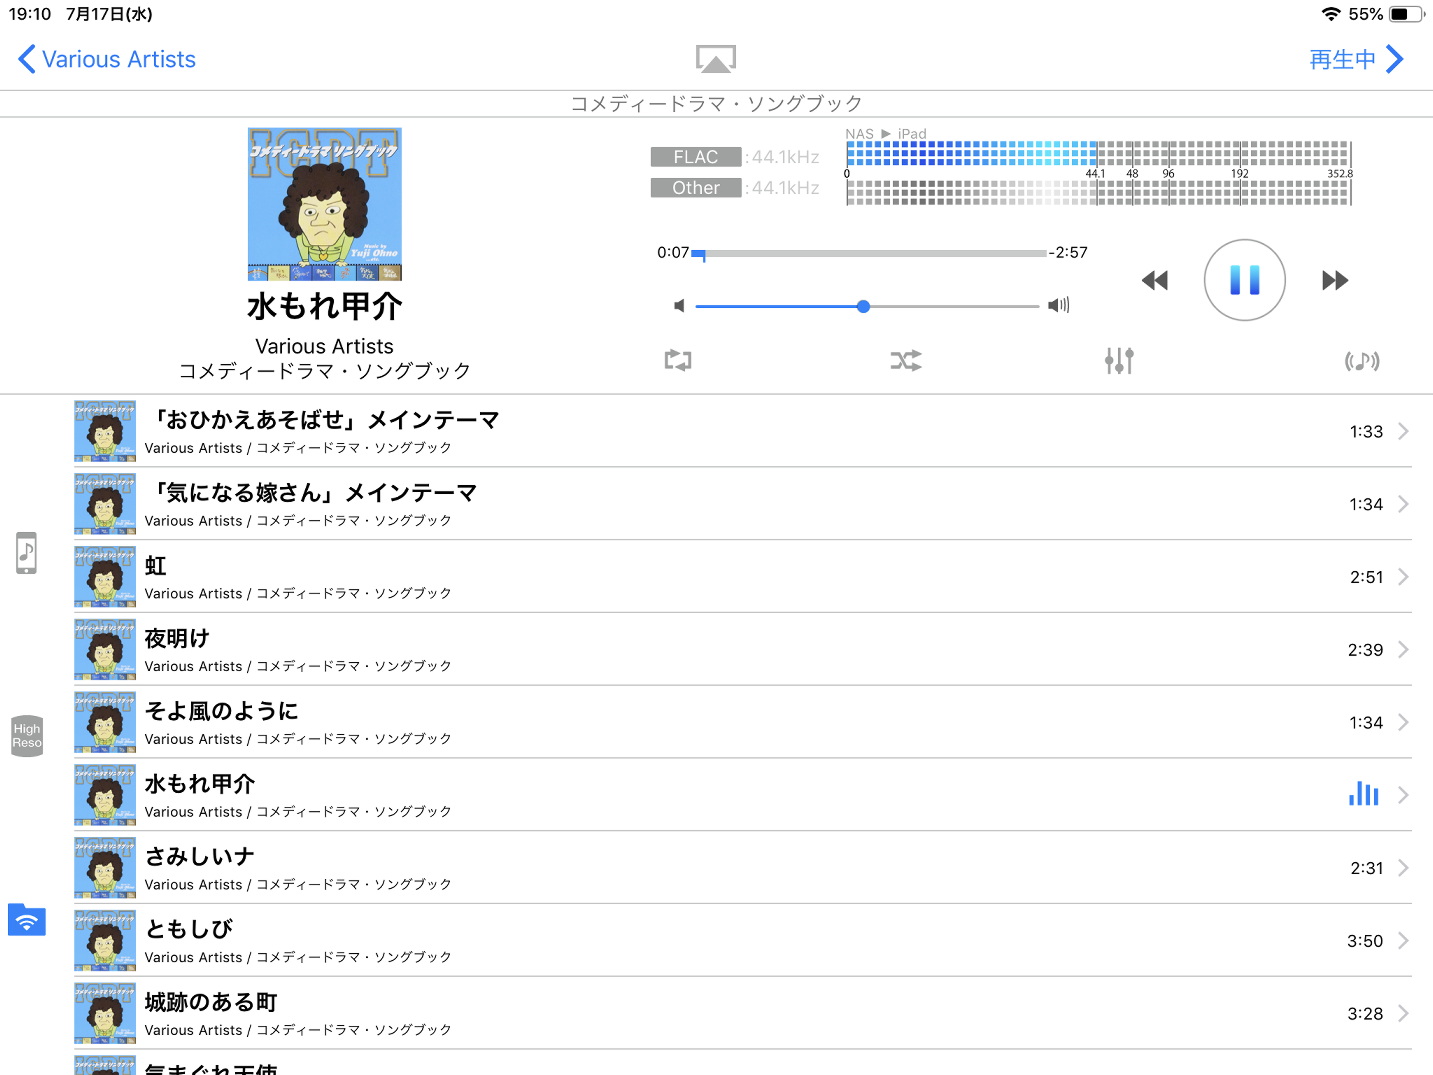
Task: Click the surround sound effect icon
Action: tap(1361, 361)
